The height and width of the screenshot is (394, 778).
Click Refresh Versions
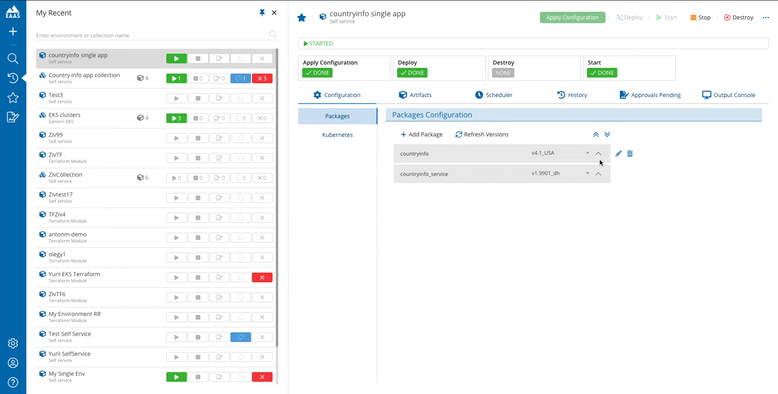[x=482, y=134]
